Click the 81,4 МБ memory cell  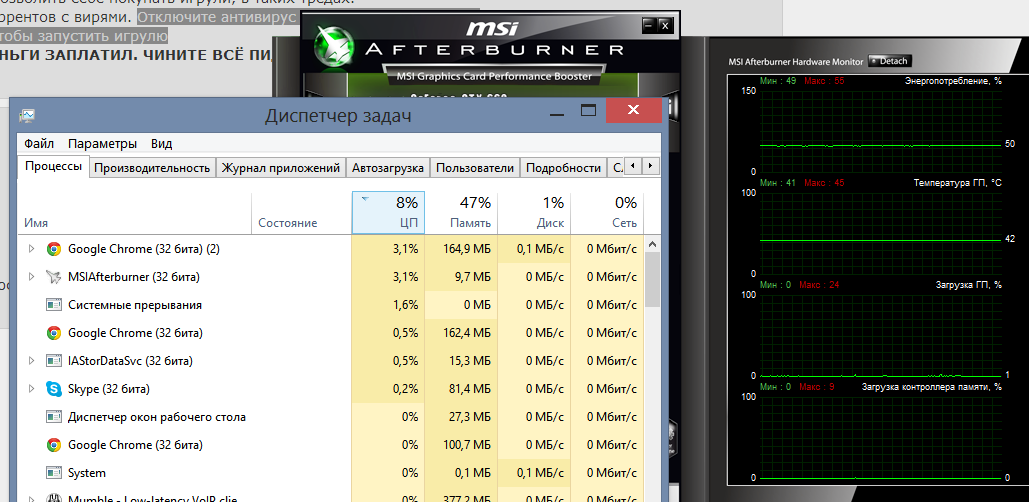pos(461,389)
